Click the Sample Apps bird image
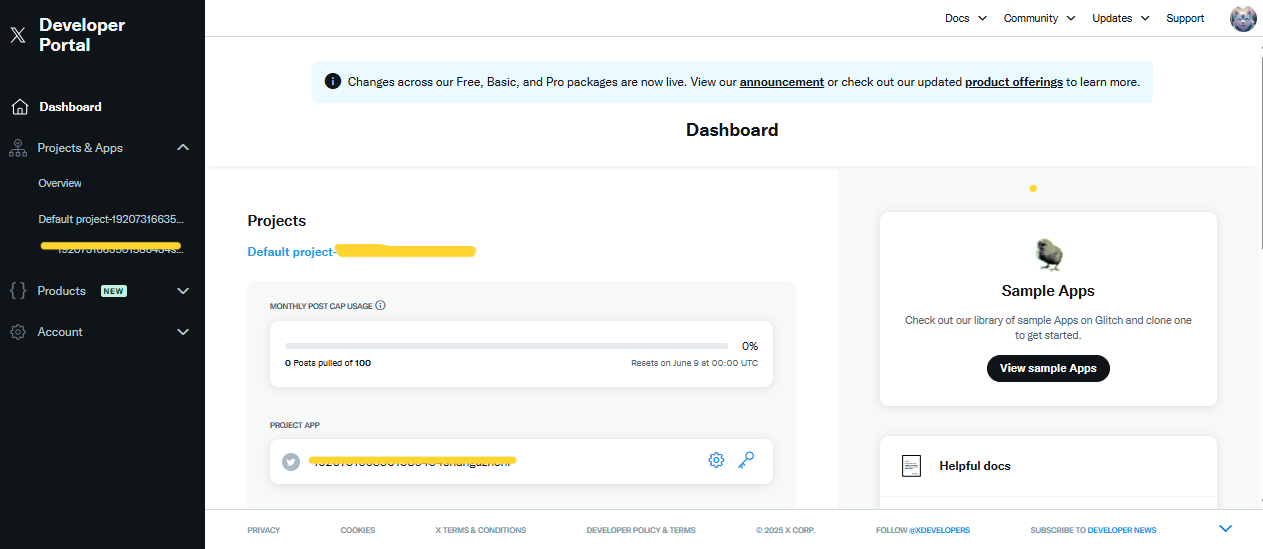1263x549 pixels. [x=1048, y=254]
